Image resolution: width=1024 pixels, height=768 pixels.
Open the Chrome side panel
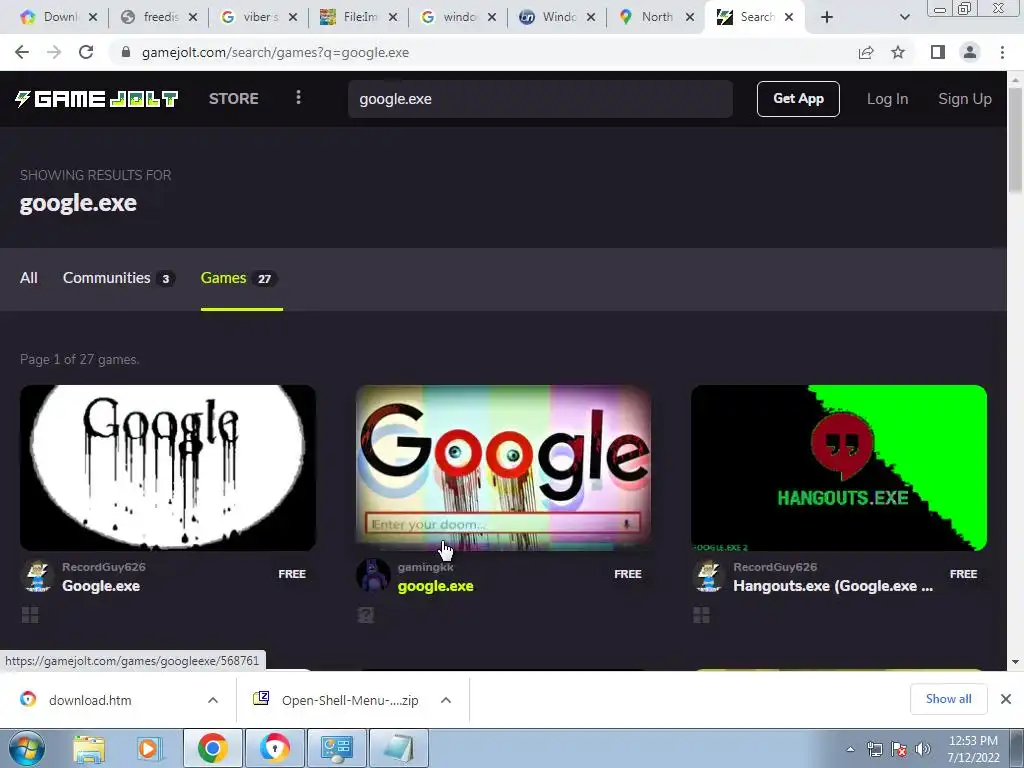pyautogui.click(x=938, y=52)
